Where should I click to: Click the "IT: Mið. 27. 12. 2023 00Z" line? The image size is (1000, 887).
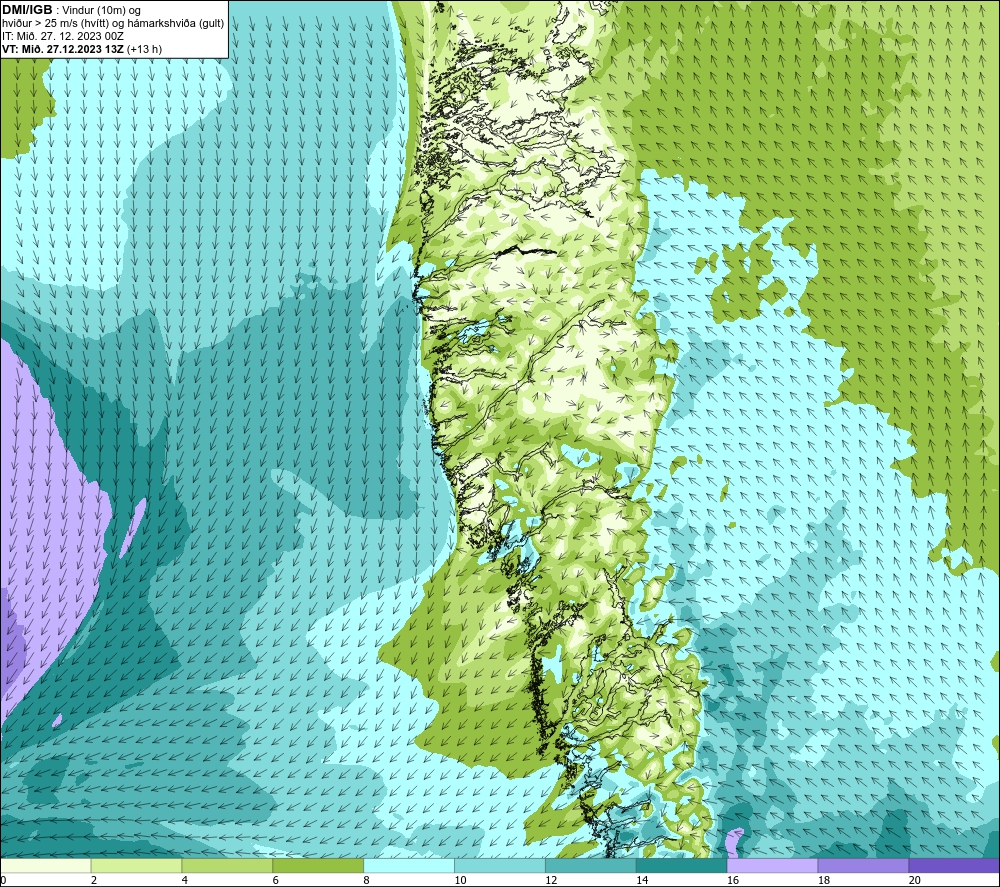(x=62, y=36)
